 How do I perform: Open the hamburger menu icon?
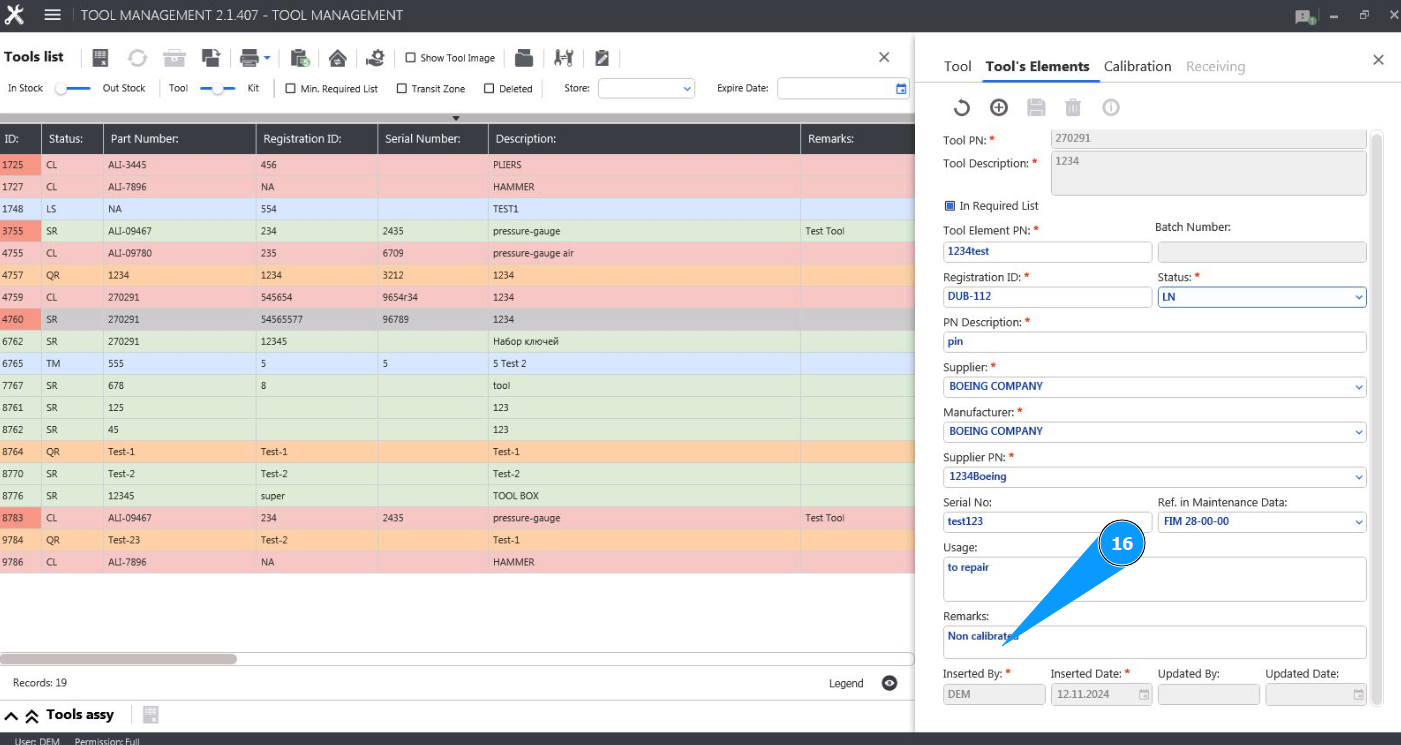(x=53, y=15)
